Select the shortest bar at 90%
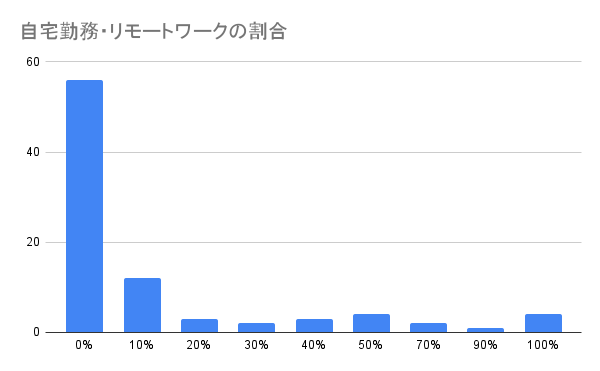600x371 pixels. click(486, 330)
